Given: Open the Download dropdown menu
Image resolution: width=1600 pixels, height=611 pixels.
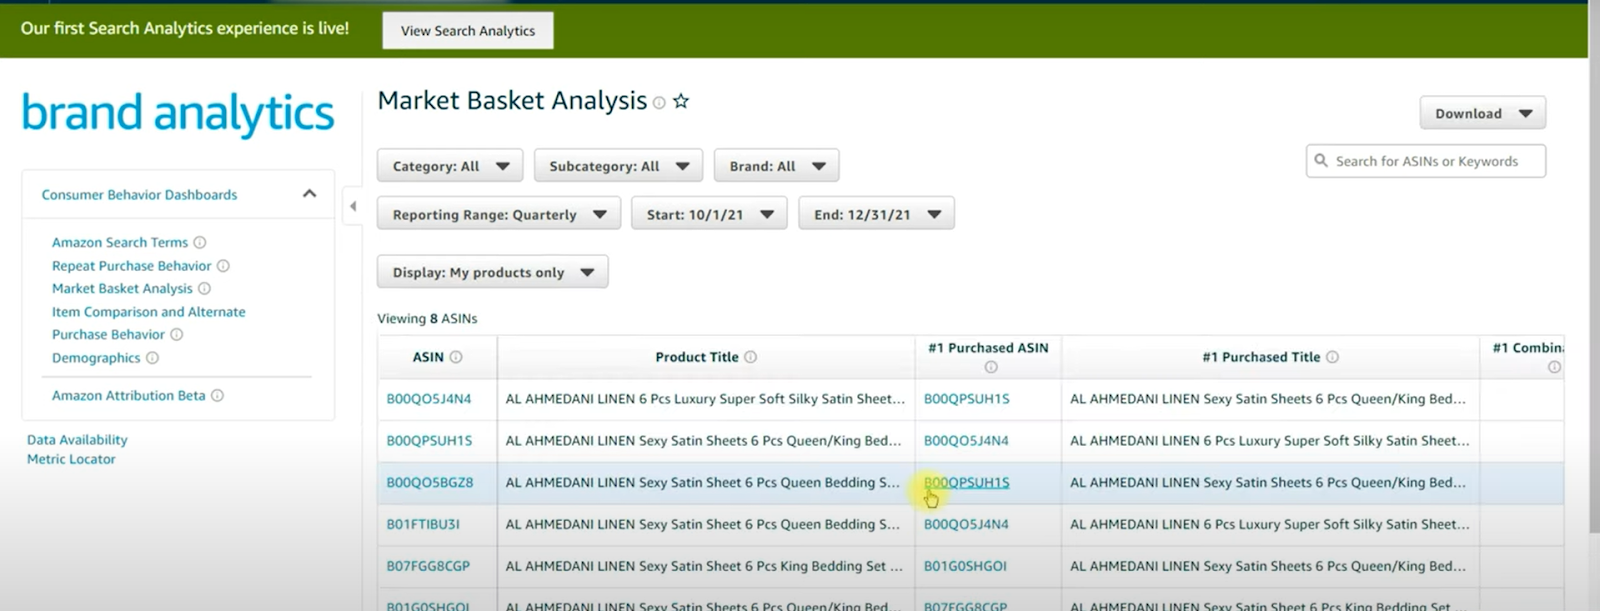Looking at the screenshot, I should (1482, 113).
